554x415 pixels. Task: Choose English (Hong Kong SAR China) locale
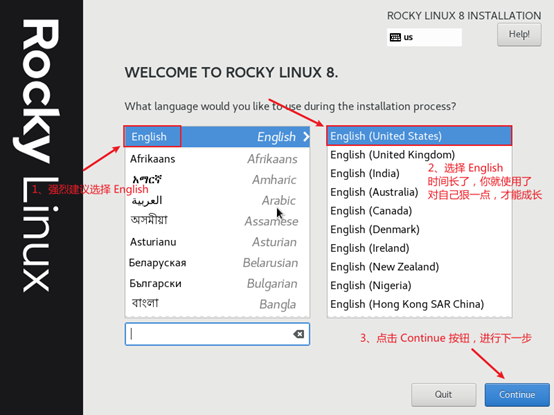419,304
